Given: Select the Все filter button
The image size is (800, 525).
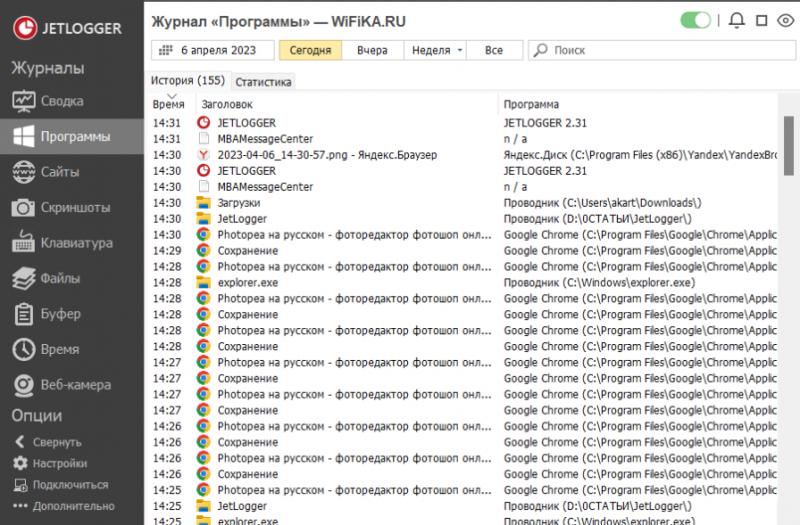Looking at the screenshot, I should tap(494, 50).
